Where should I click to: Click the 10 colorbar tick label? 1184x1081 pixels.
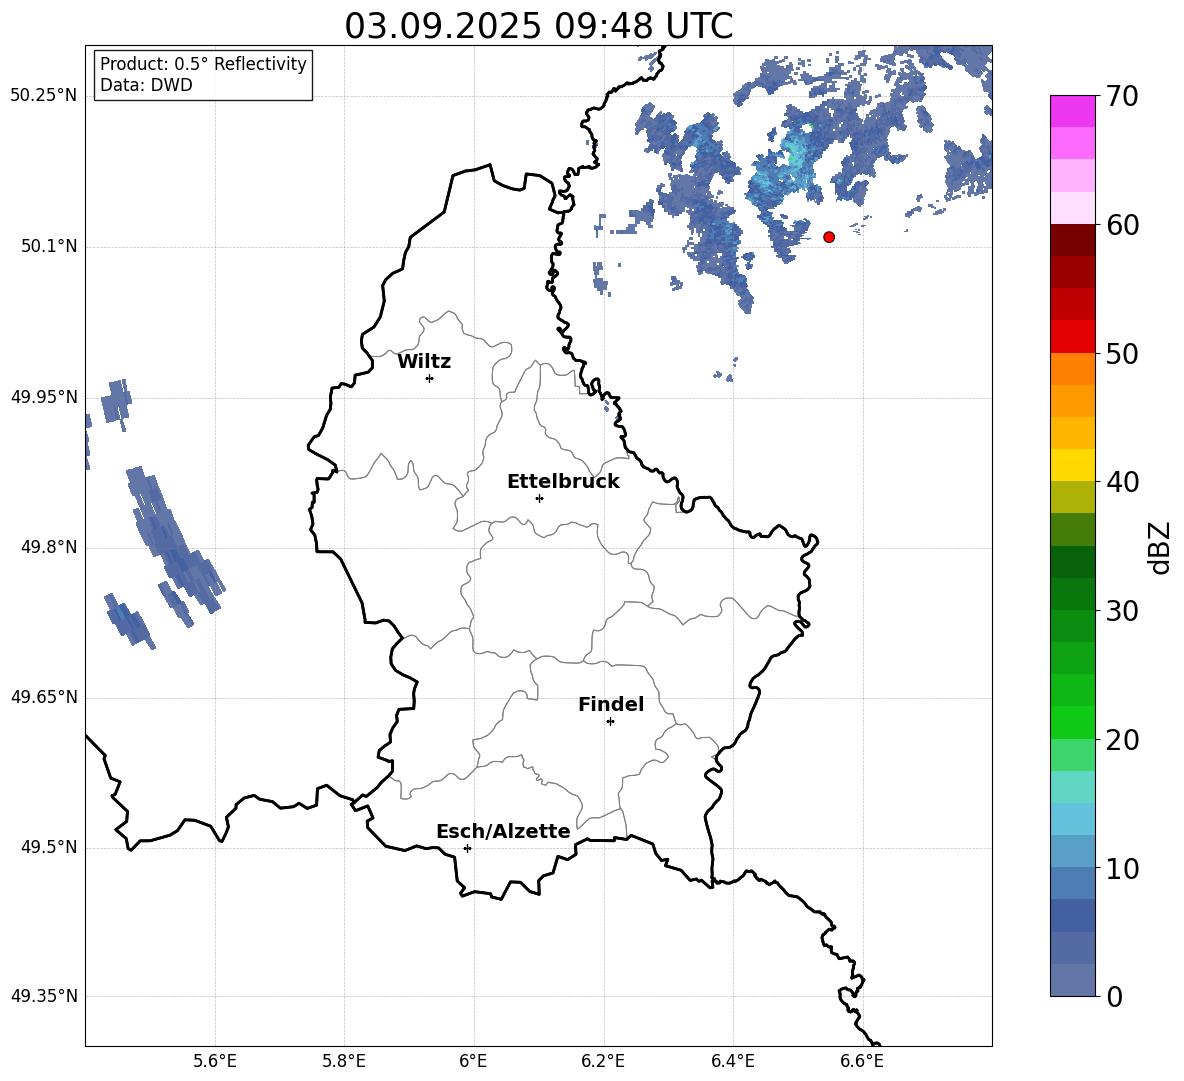(x=1122, y=868)
